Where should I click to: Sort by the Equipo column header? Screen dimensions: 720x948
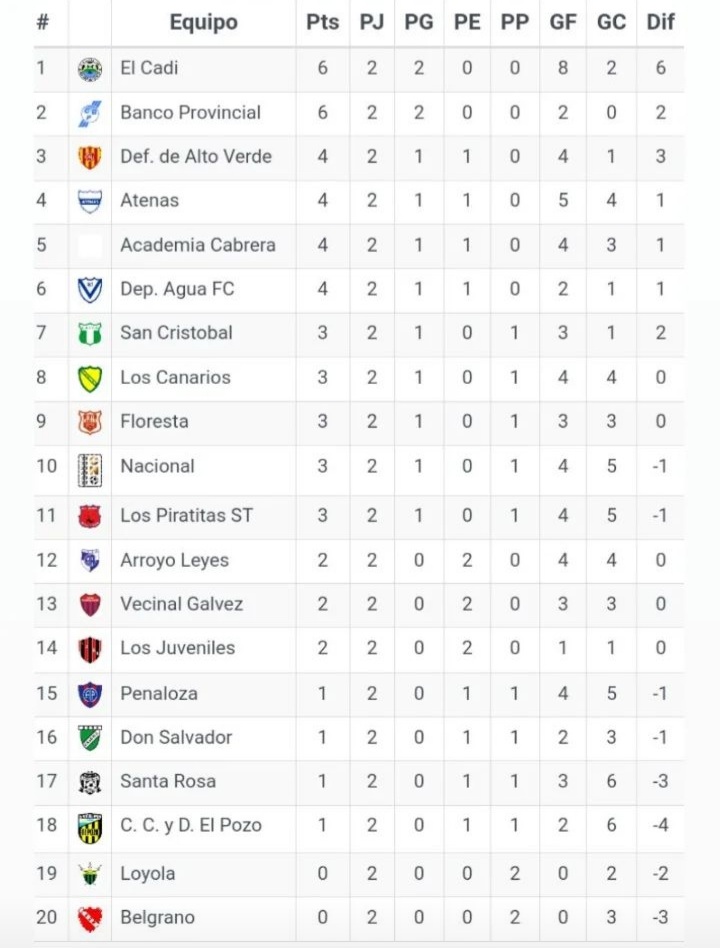203,22
